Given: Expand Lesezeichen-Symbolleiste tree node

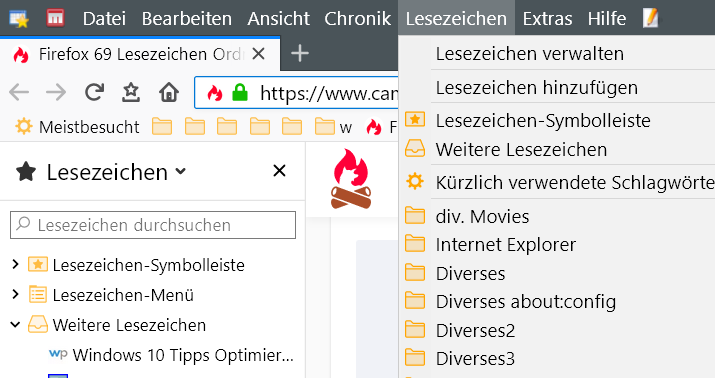Looking at the screenshot, I should (x=15, y=264).
